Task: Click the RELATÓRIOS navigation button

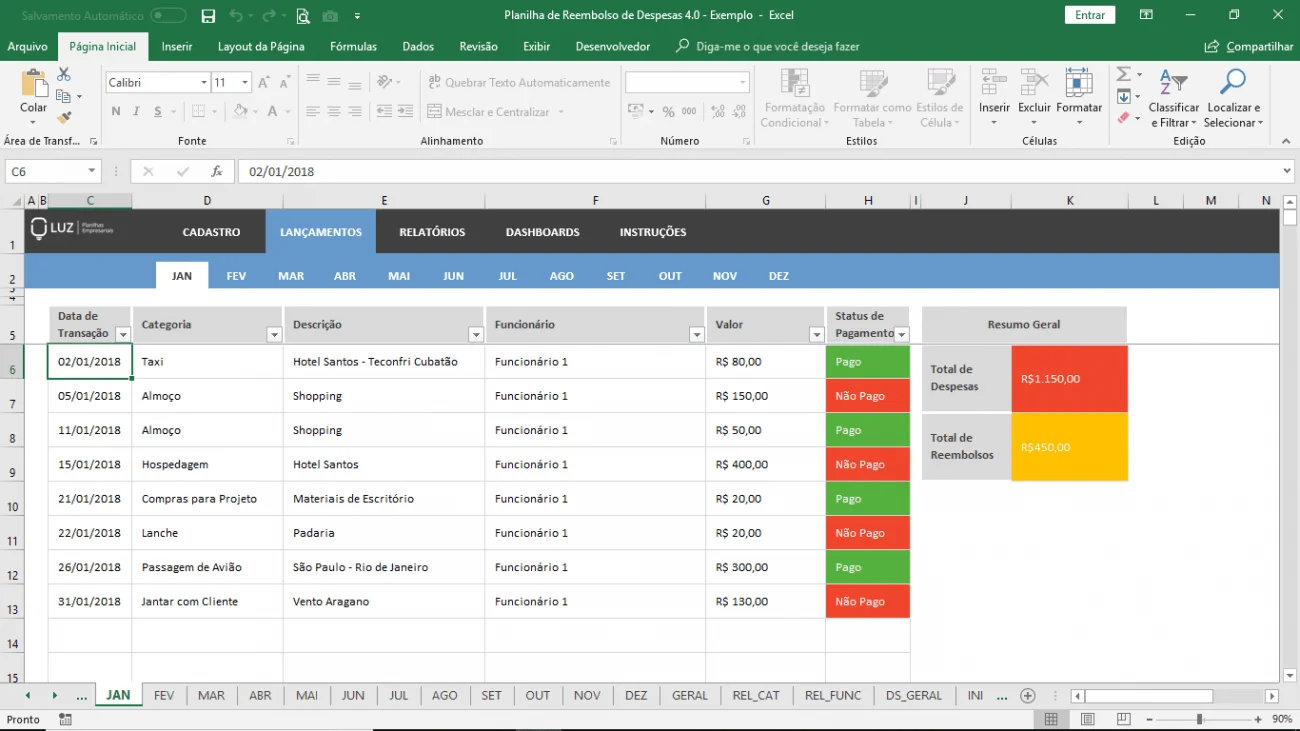Action: tap(432, 232)
